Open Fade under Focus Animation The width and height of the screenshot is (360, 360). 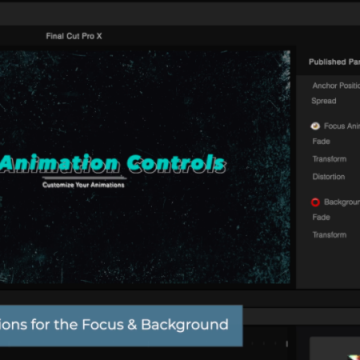click(x=321, y=141)
